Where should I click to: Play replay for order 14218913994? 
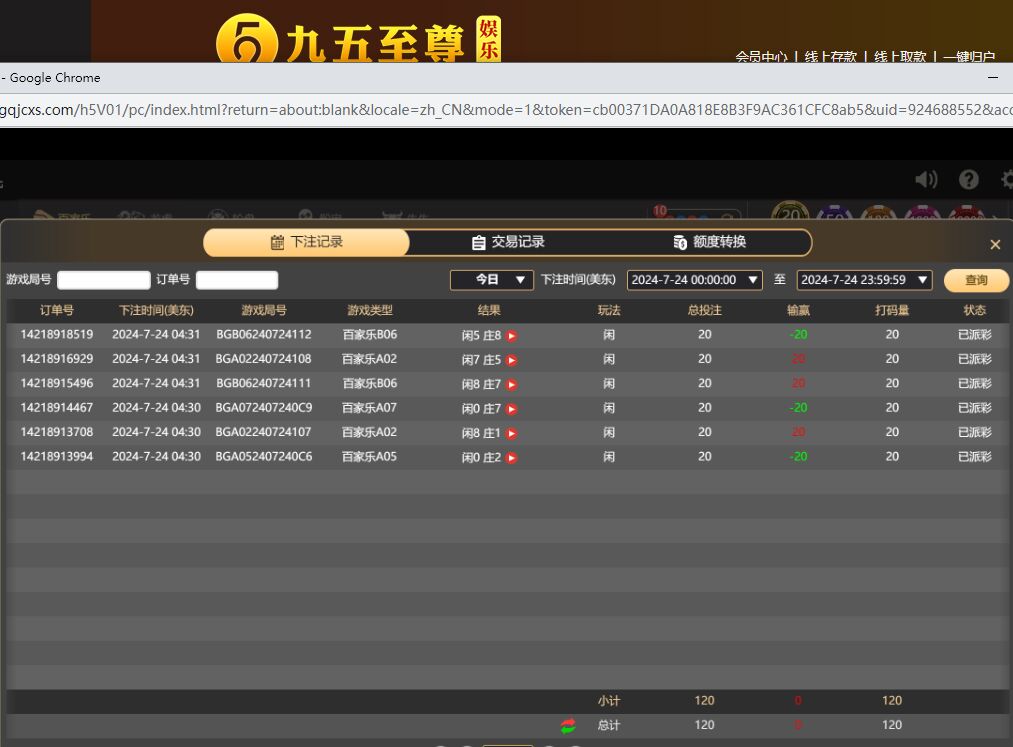(511, 458)
